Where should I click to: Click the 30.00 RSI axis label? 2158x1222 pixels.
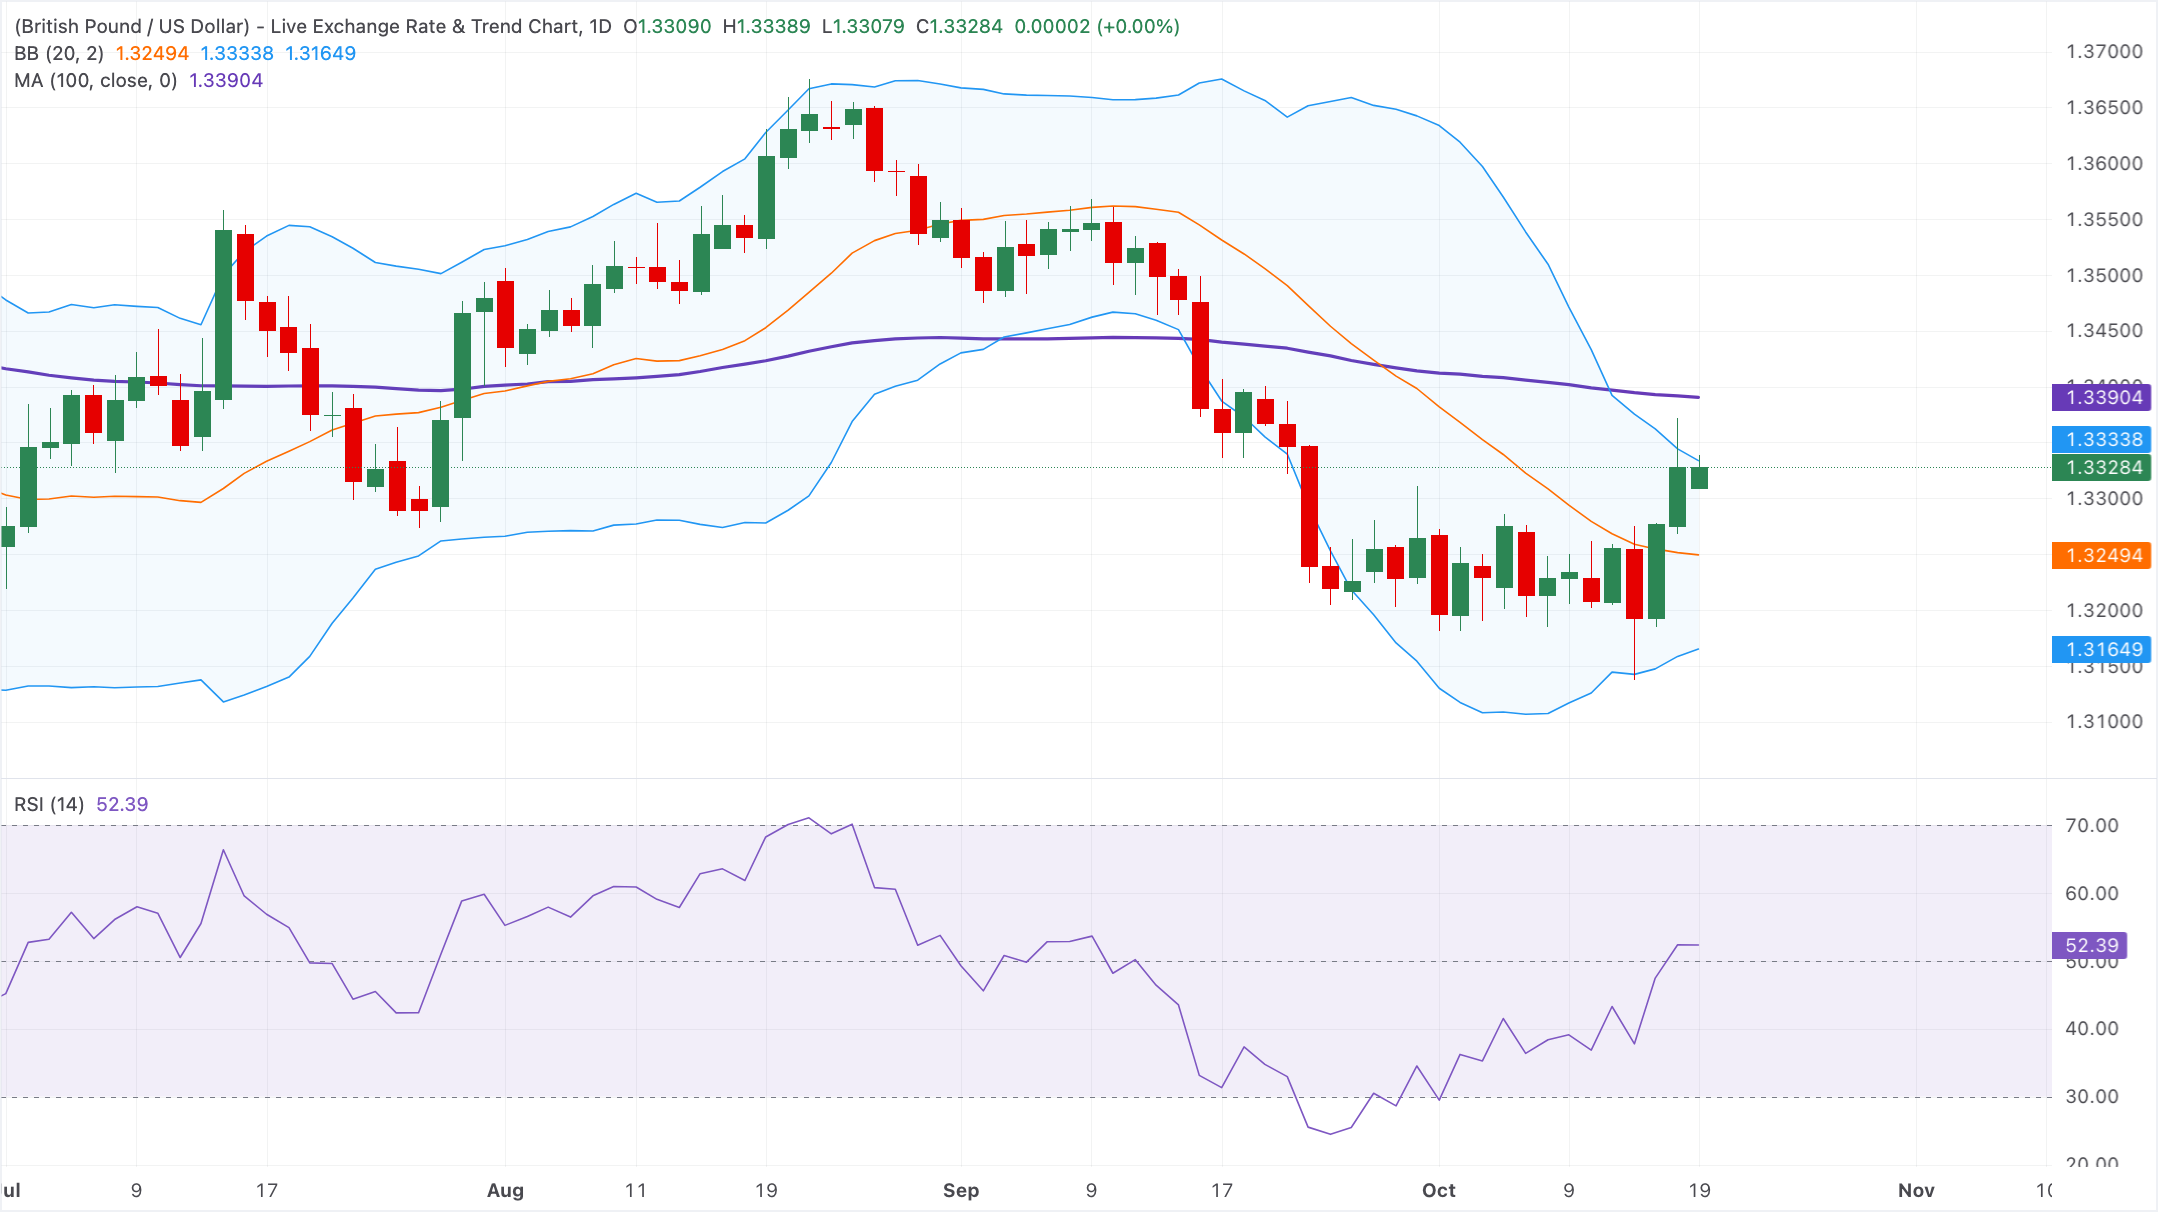[x=2092, y=1096]
